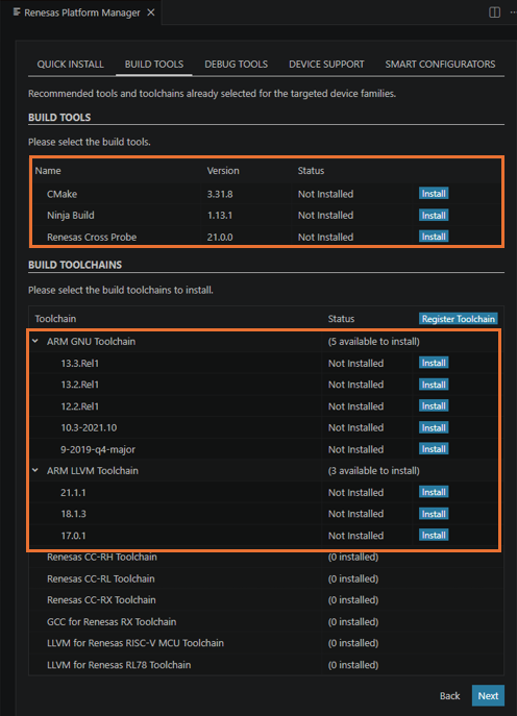This screenshot has height=716, width=517.
Task: Open the DEBUG TOOLS tab
Action: (x=236, y=64)
